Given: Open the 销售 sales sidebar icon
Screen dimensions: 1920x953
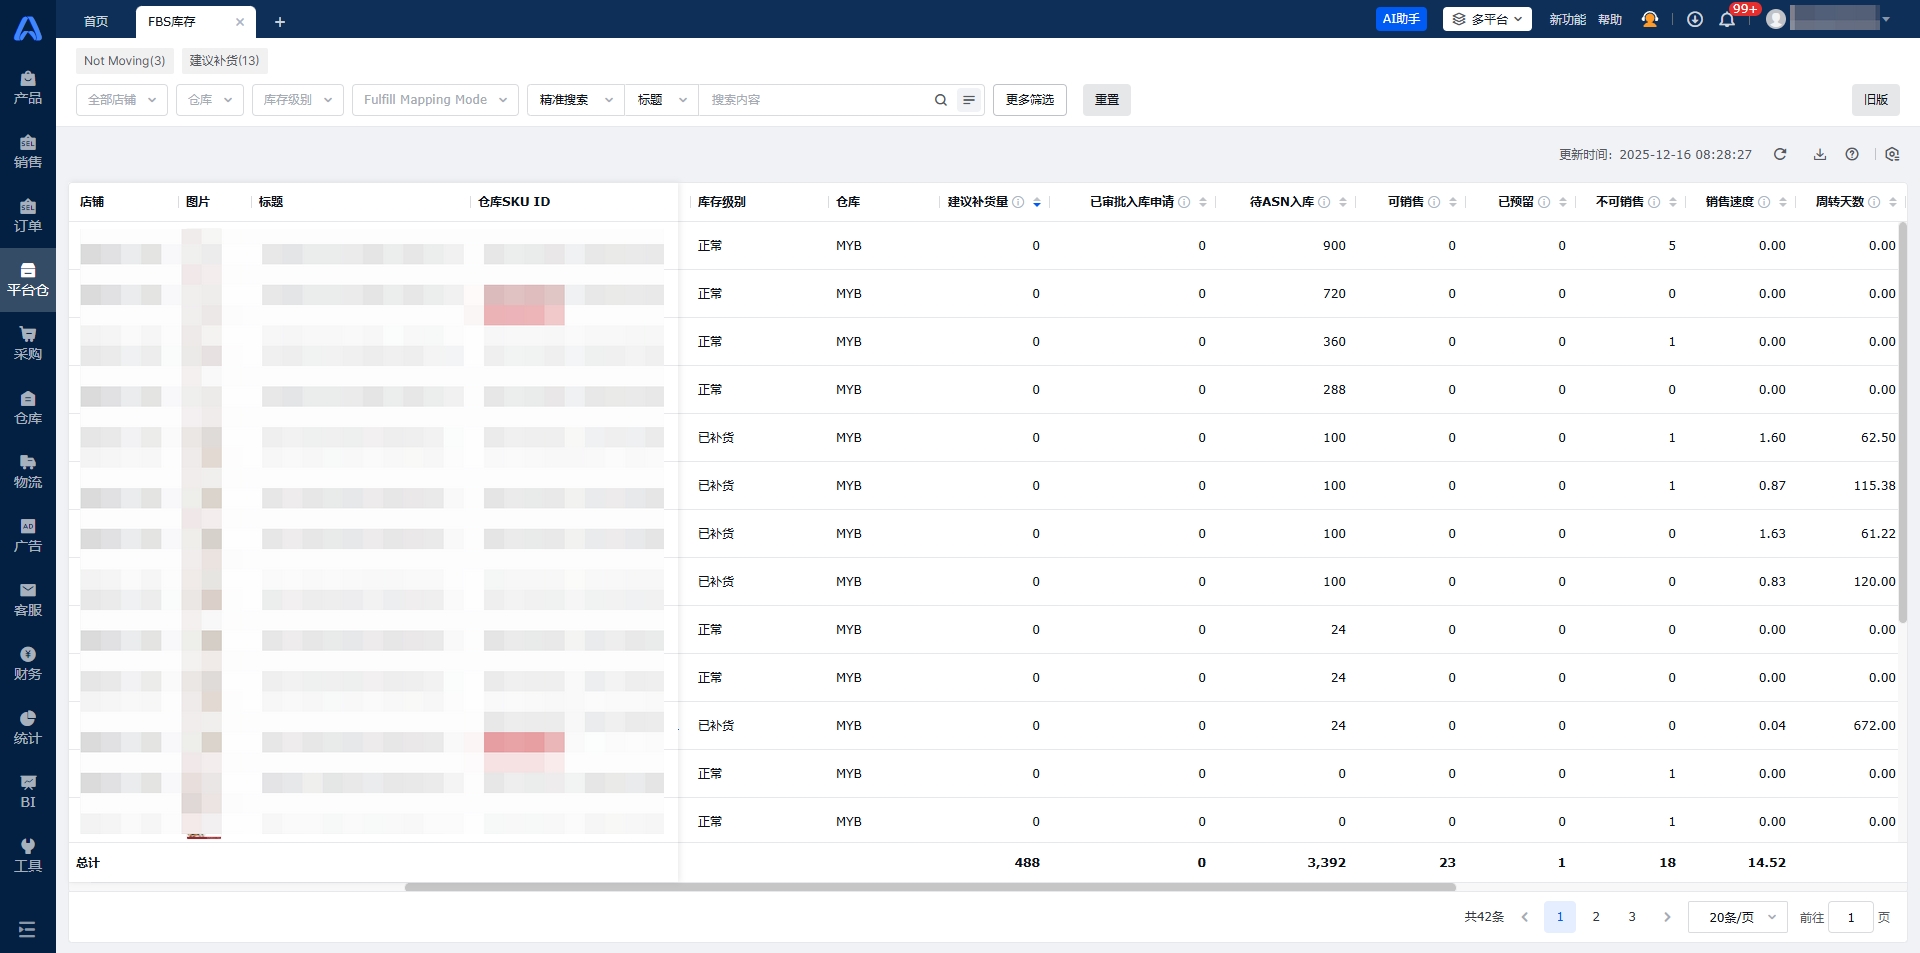Looking at the screenshot, I should click(28, 151).
